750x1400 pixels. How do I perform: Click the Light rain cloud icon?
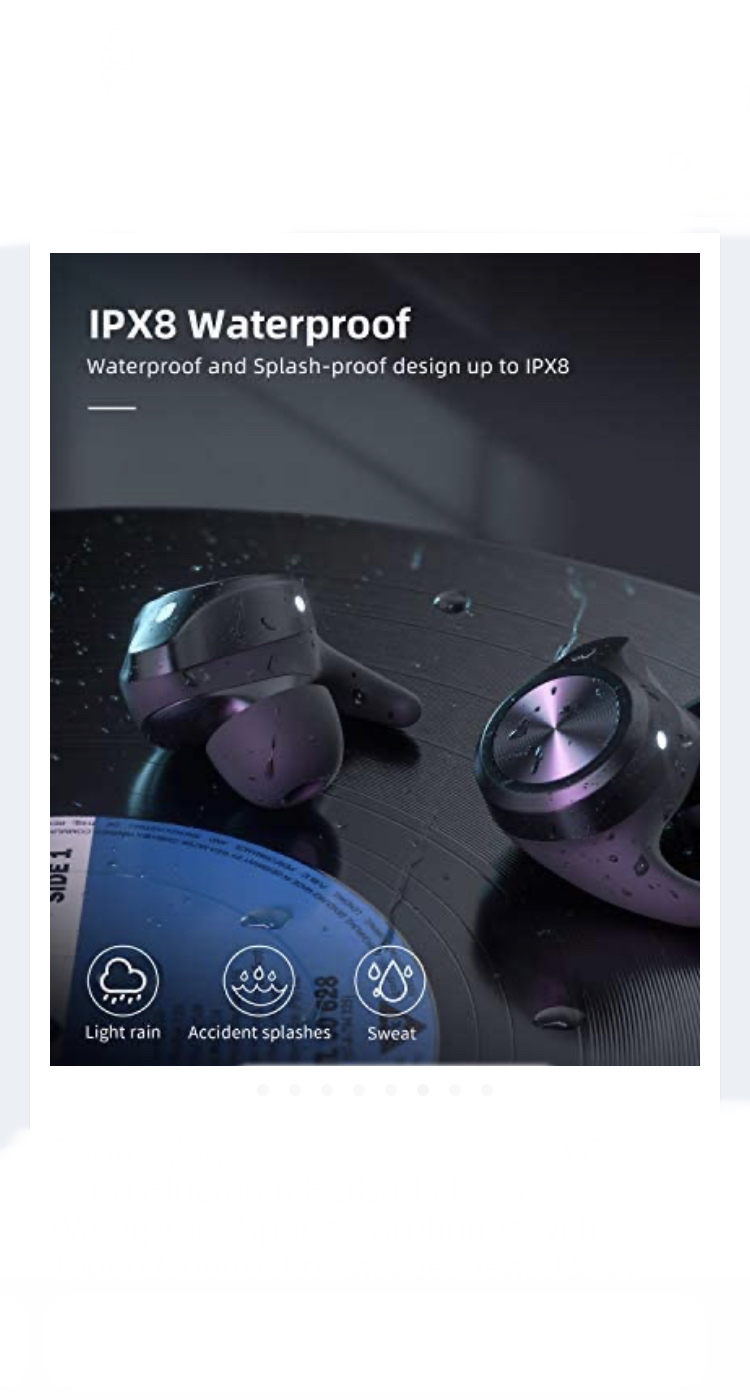click(x=122, y=981)
